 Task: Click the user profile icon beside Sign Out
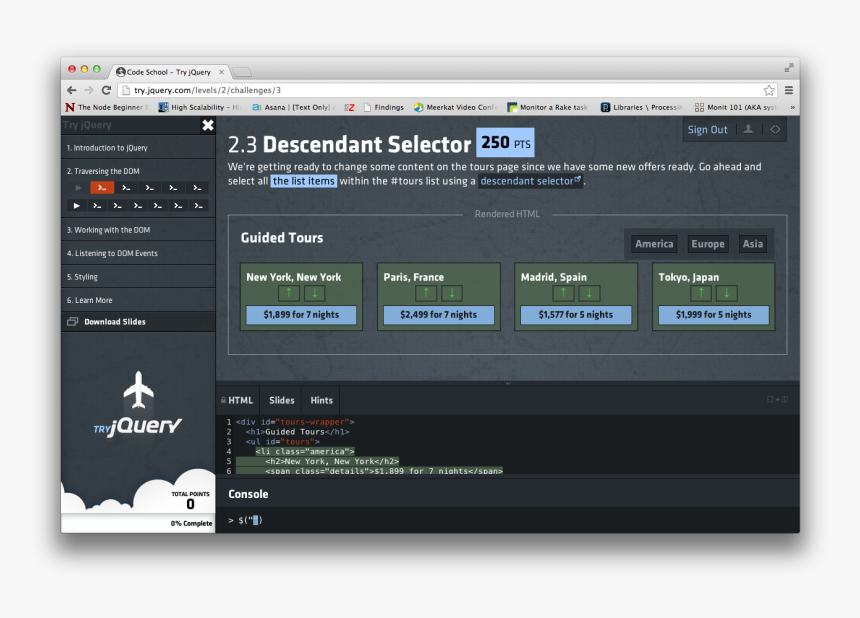click(748, 129)
